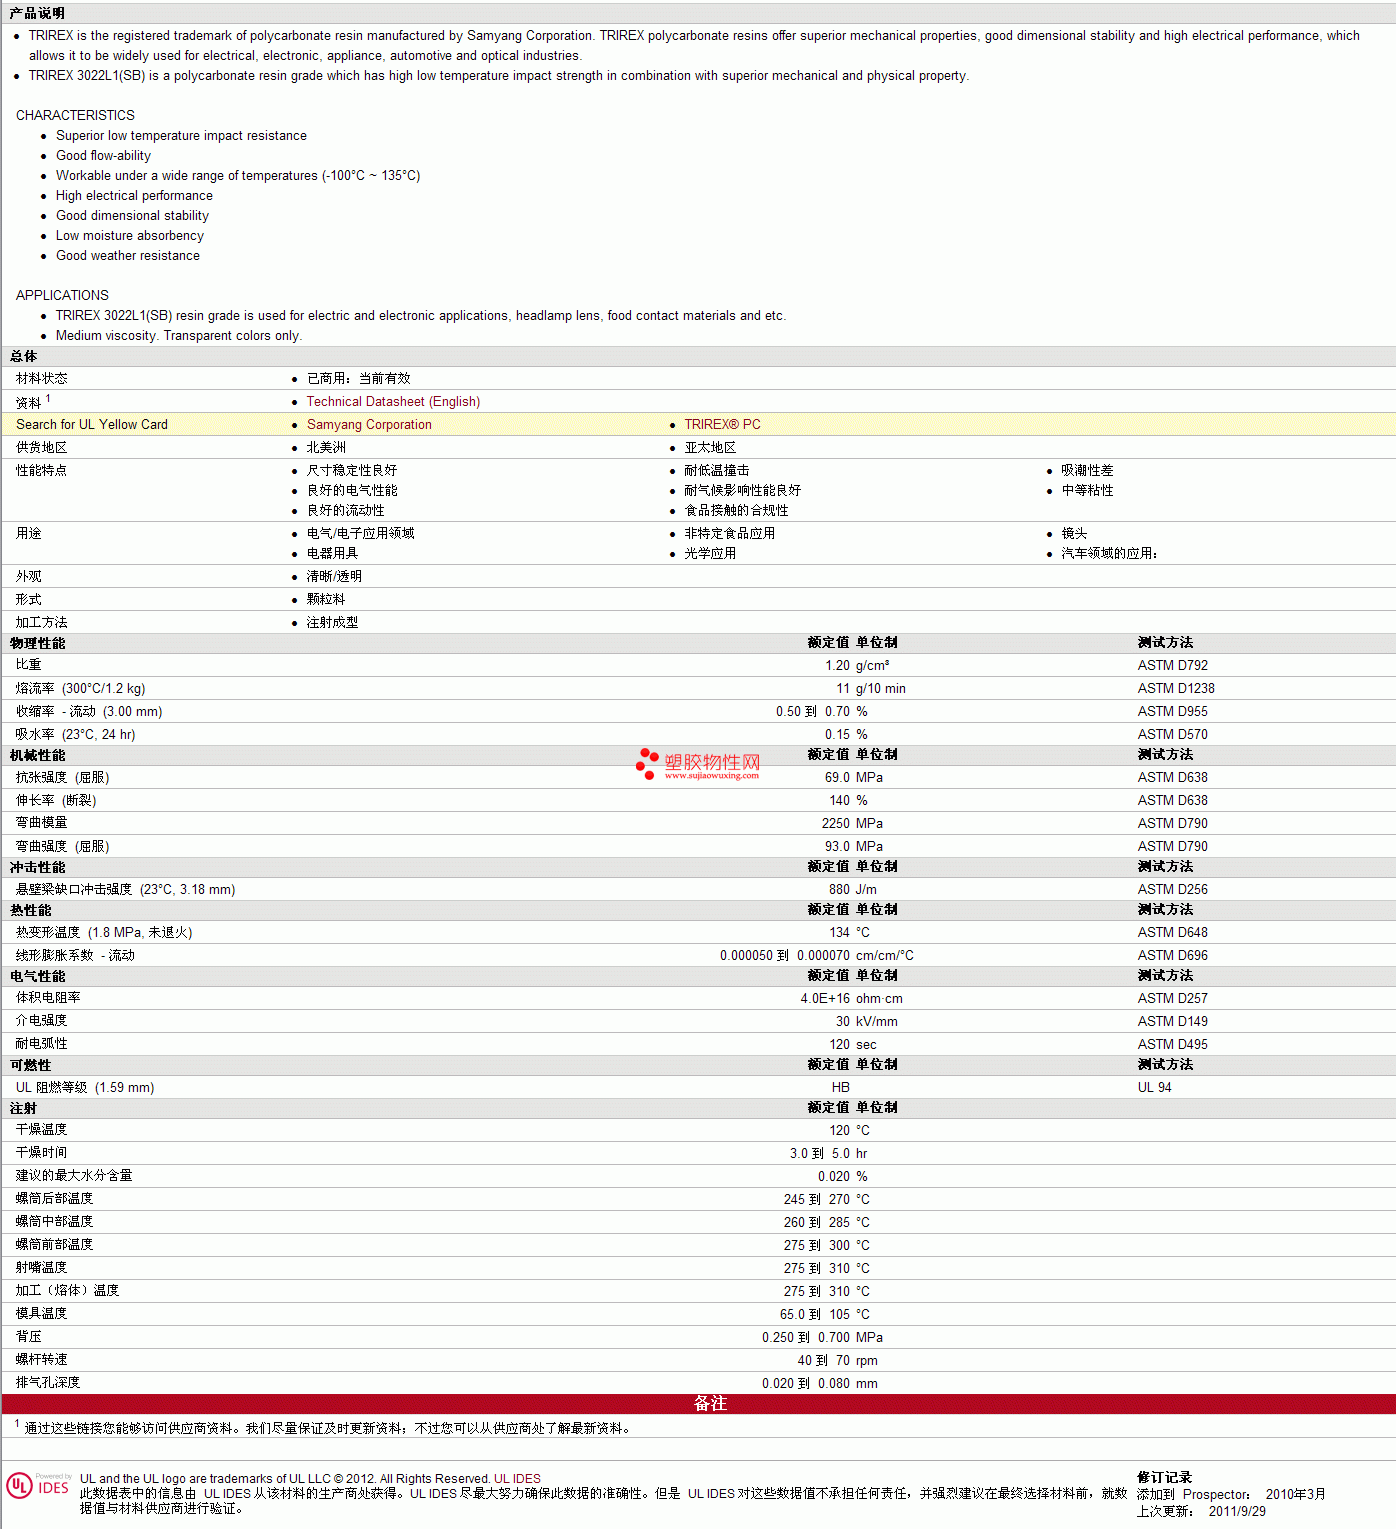Viewport: 1396px width, 1529px height.
Task: Click the 射嘴温度 row label
Action: [41, 1268]
